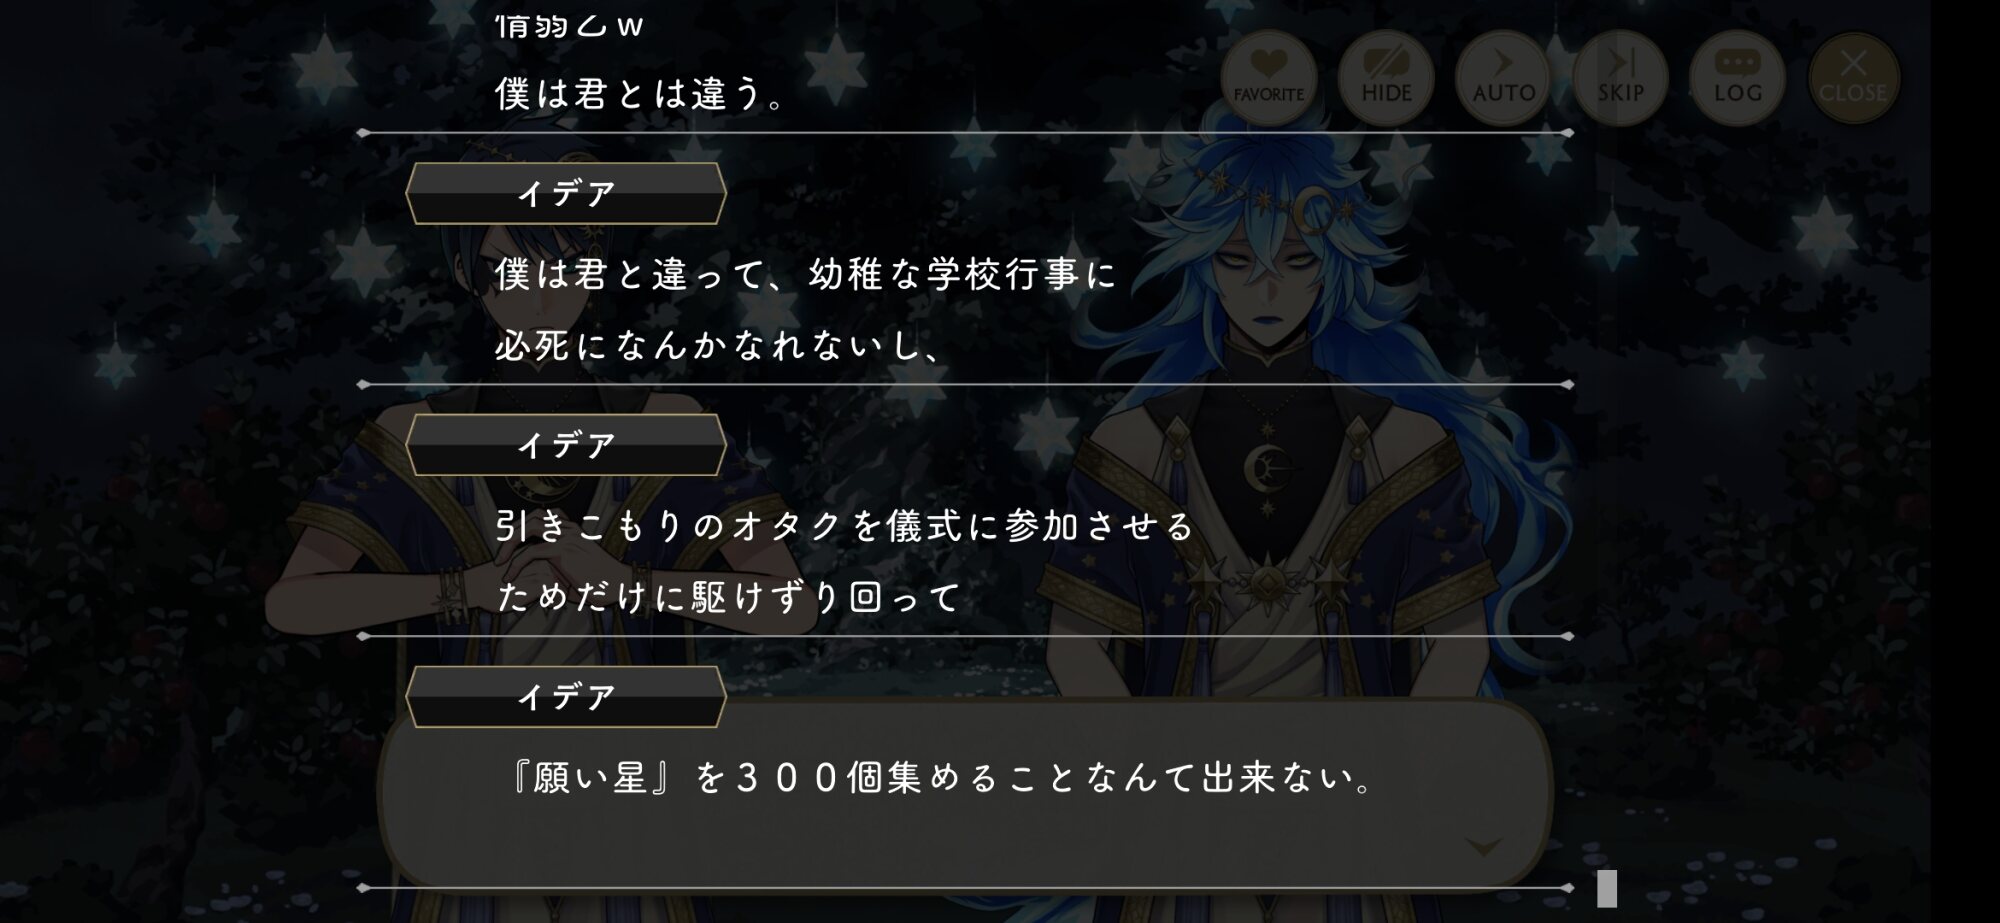
Task: Tap the partially visible top log line
Action: click(570, 25)
